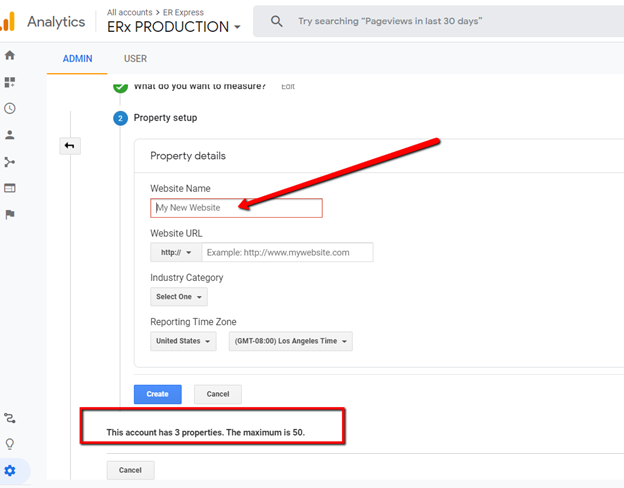The image size is (624, 488).
Task: Click Edit next to measure step
Action: pyautogui.click(x=288, y=86)
